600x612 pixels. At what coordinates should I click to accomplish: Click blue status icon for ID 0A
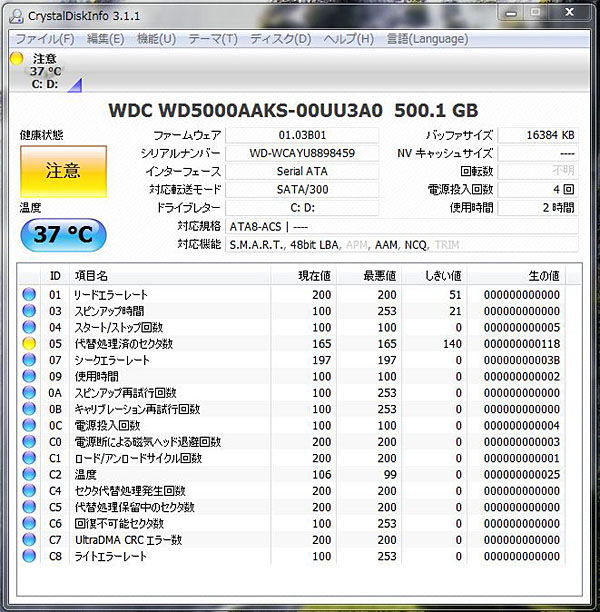29,392
